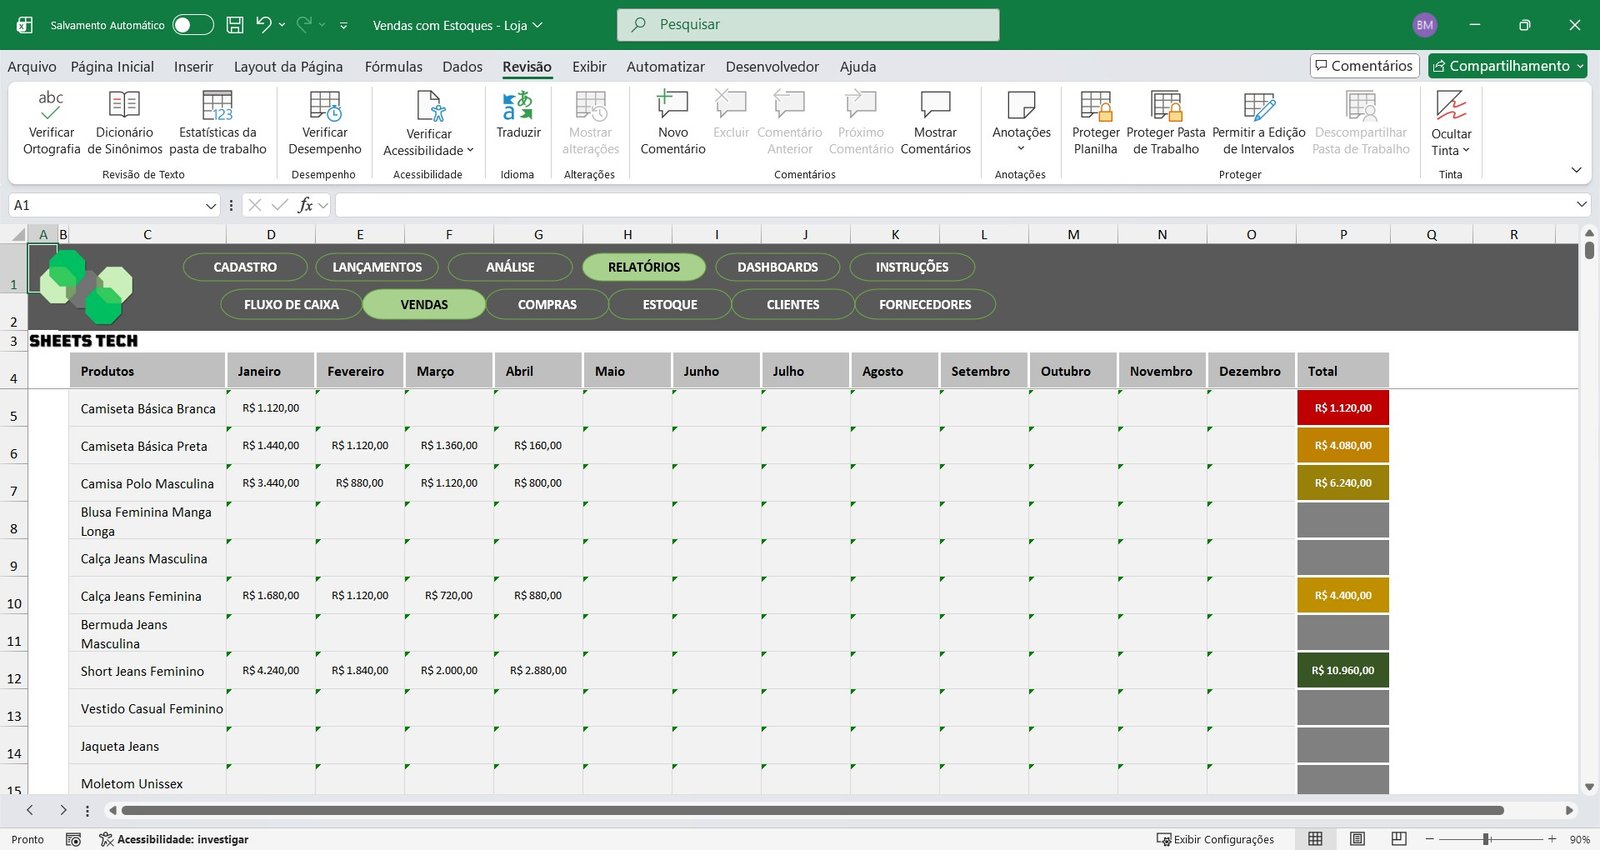Open the DASHBOARDS sheet button

click(x=777, y=267)
